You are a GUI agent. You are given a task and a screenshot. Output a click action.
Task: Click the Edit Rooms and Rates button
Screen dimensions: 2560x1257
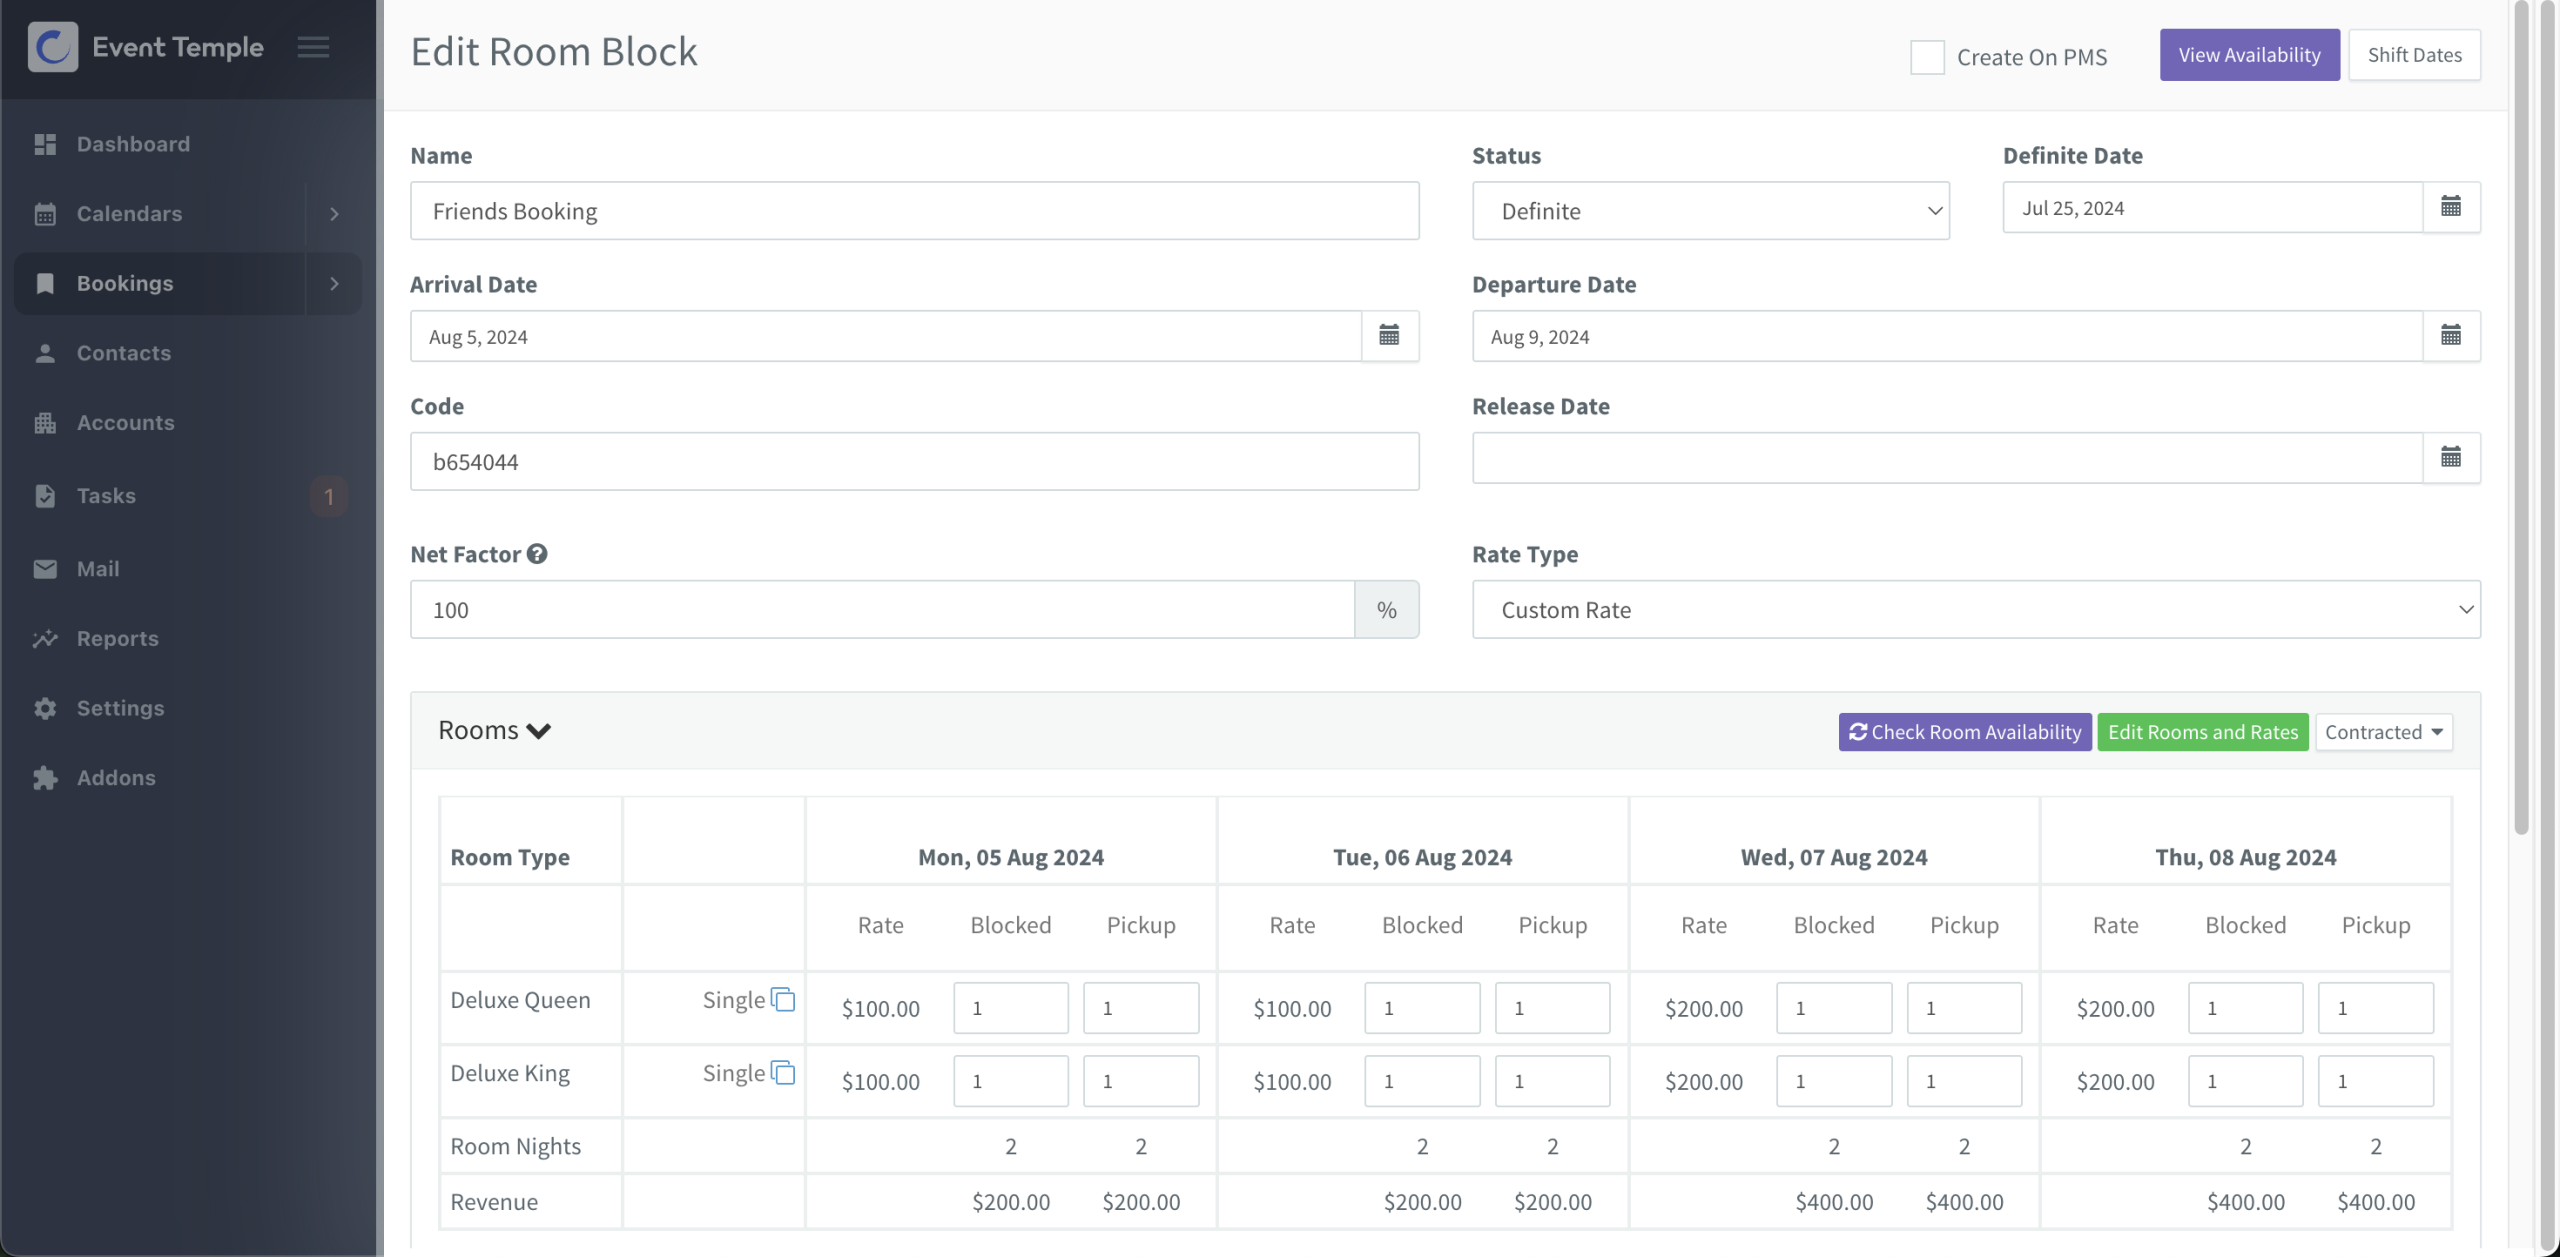point(2202,732)
